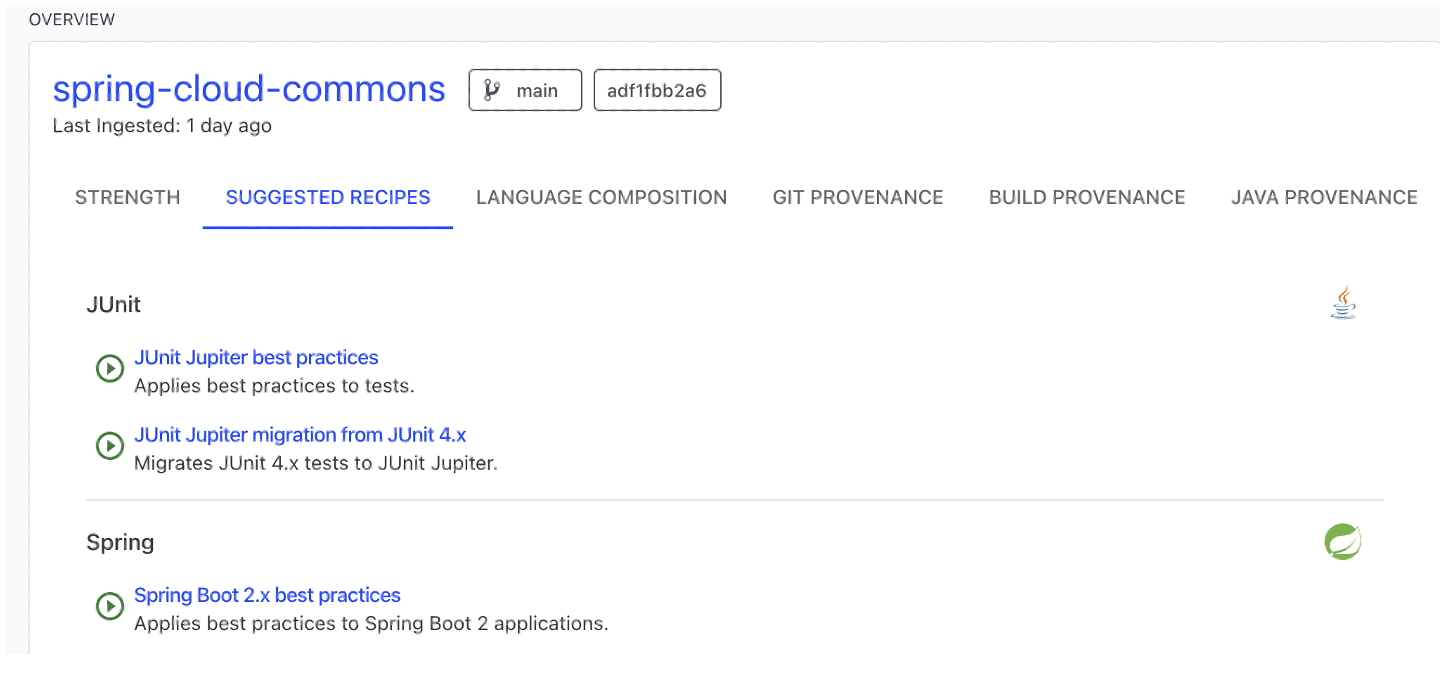Screen dimensions: 1448x698
Task: Click the green Spring leaf icon
Action: (1343, 542)
